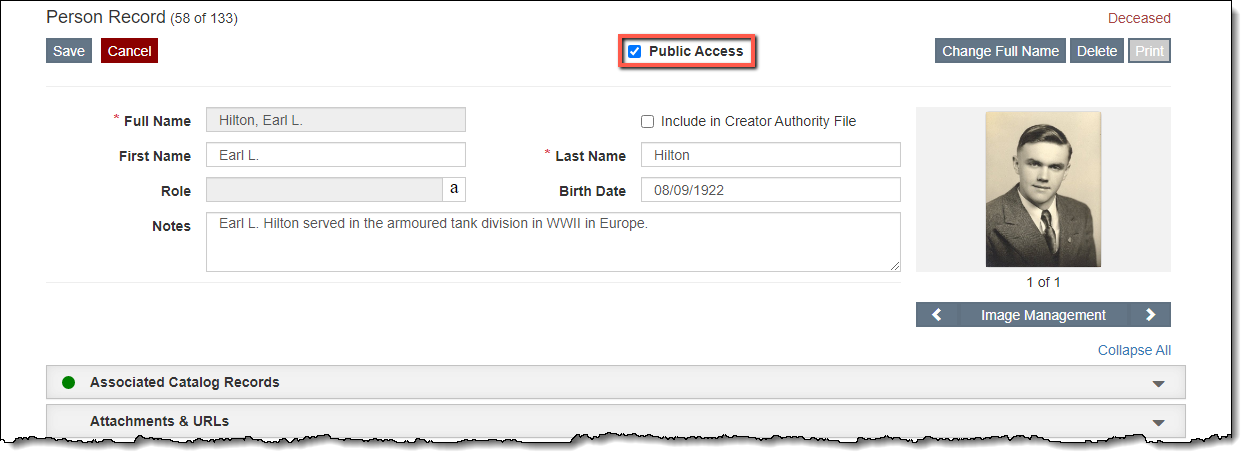Image resolution: width=1247 pixels, height=458 pixels.
Task: Click the Role authority 'a' icon
Action: pos(454,190)
